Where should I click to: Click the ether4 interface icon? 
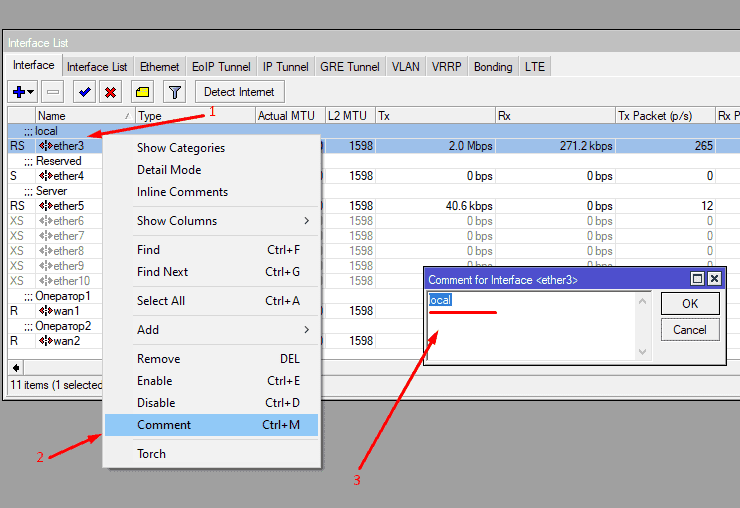click(45, 176)
